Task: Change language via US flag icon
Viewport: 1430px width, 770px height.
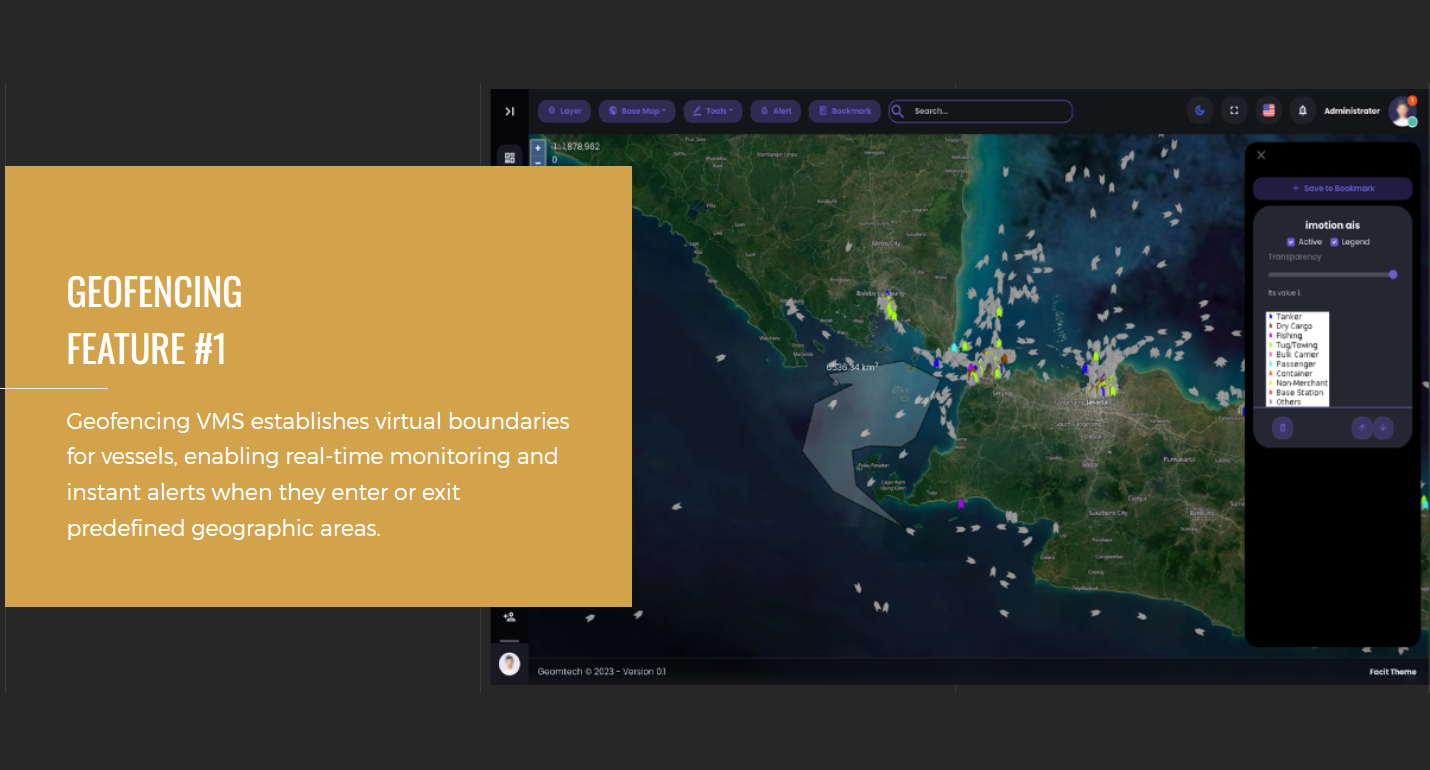Action: coord(1269,111)
